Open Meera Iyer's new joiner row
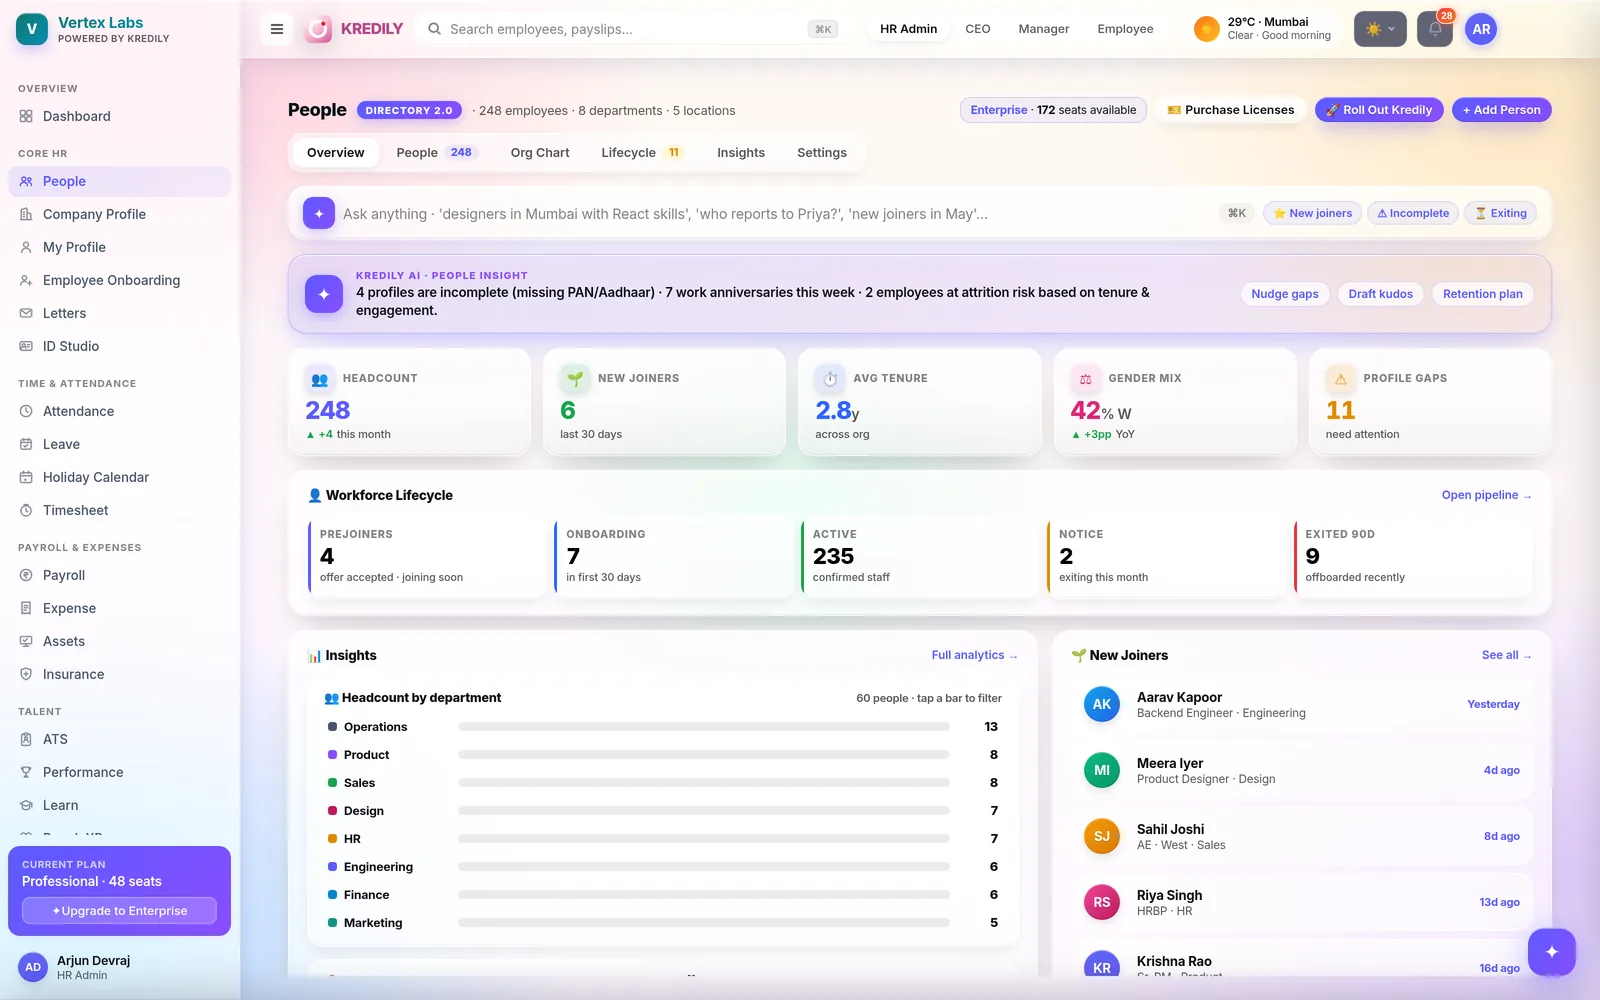This screenshot has width=1600, height=1000. click(x=1301, y=771)
